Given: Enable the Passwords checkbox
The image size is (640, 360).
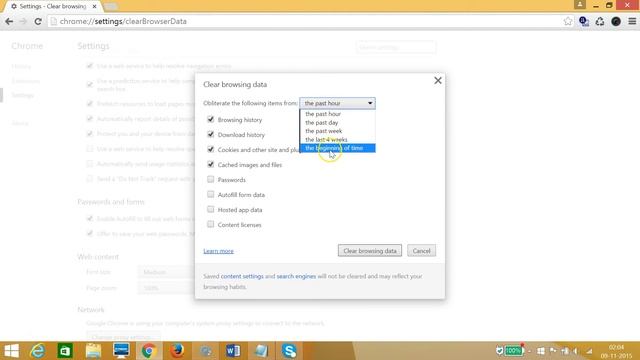Looking at the screenshot, I should click(211, 179).
